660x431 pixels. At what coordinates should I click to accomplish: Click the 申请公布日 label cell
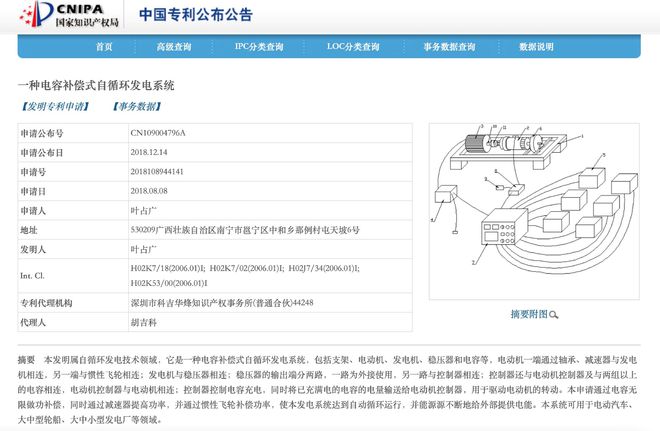click(x=73, y=152)
